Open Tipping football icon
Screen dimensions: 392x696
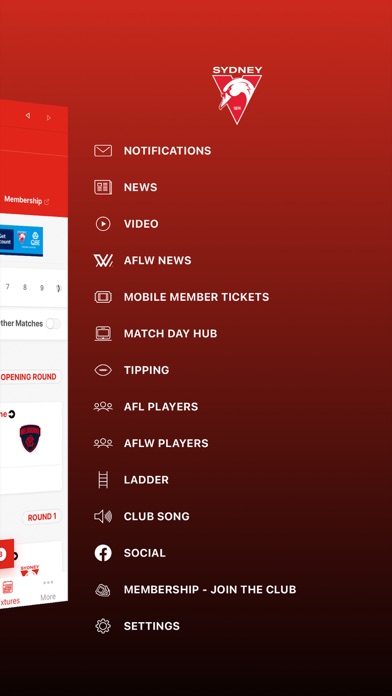point(103,370)
